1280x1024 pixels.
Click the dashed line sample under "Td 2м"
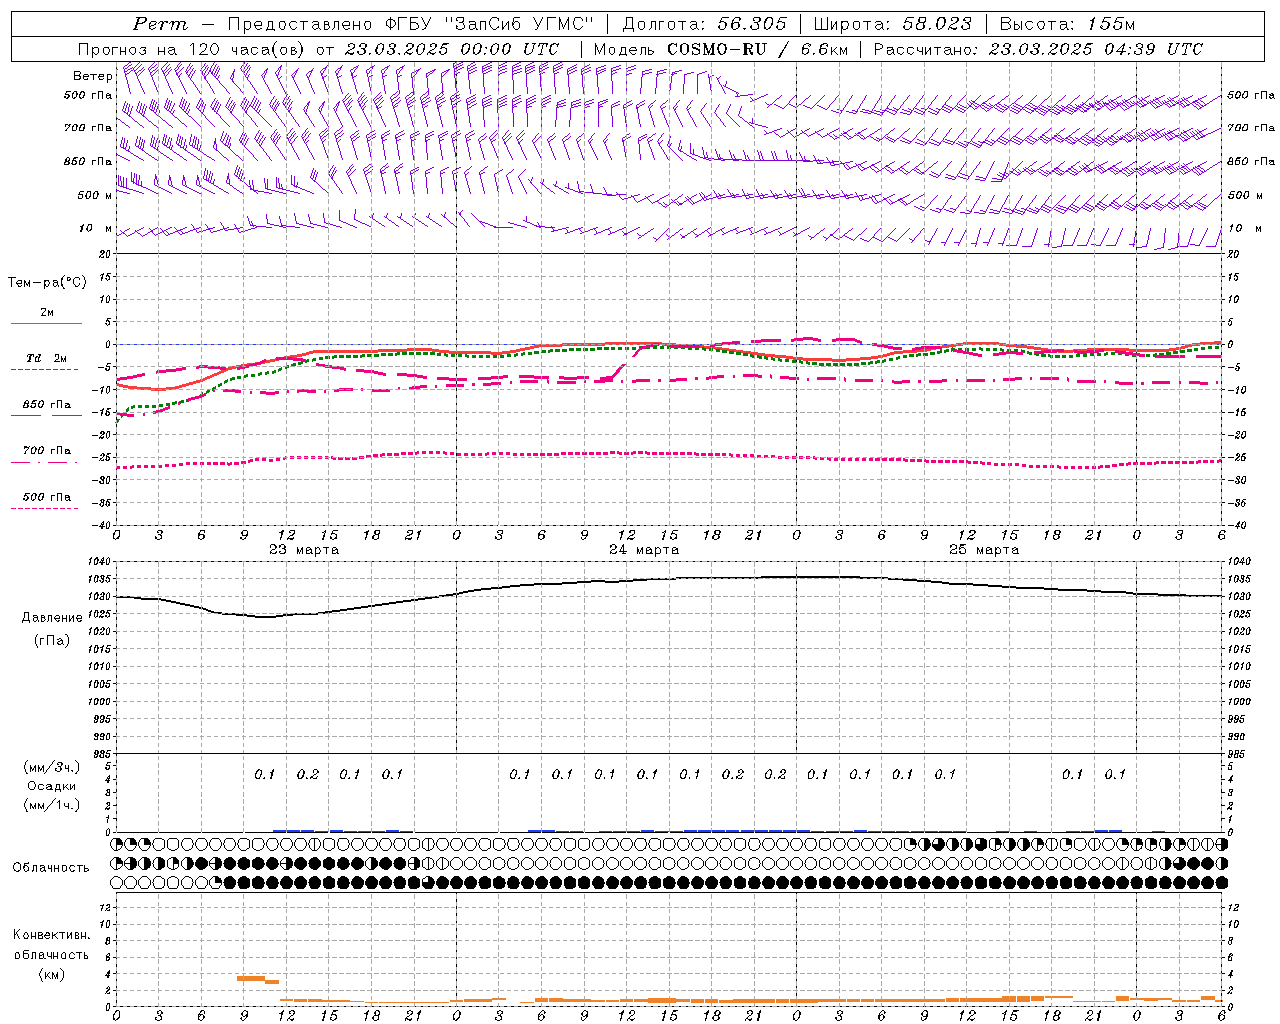point(44,370)
